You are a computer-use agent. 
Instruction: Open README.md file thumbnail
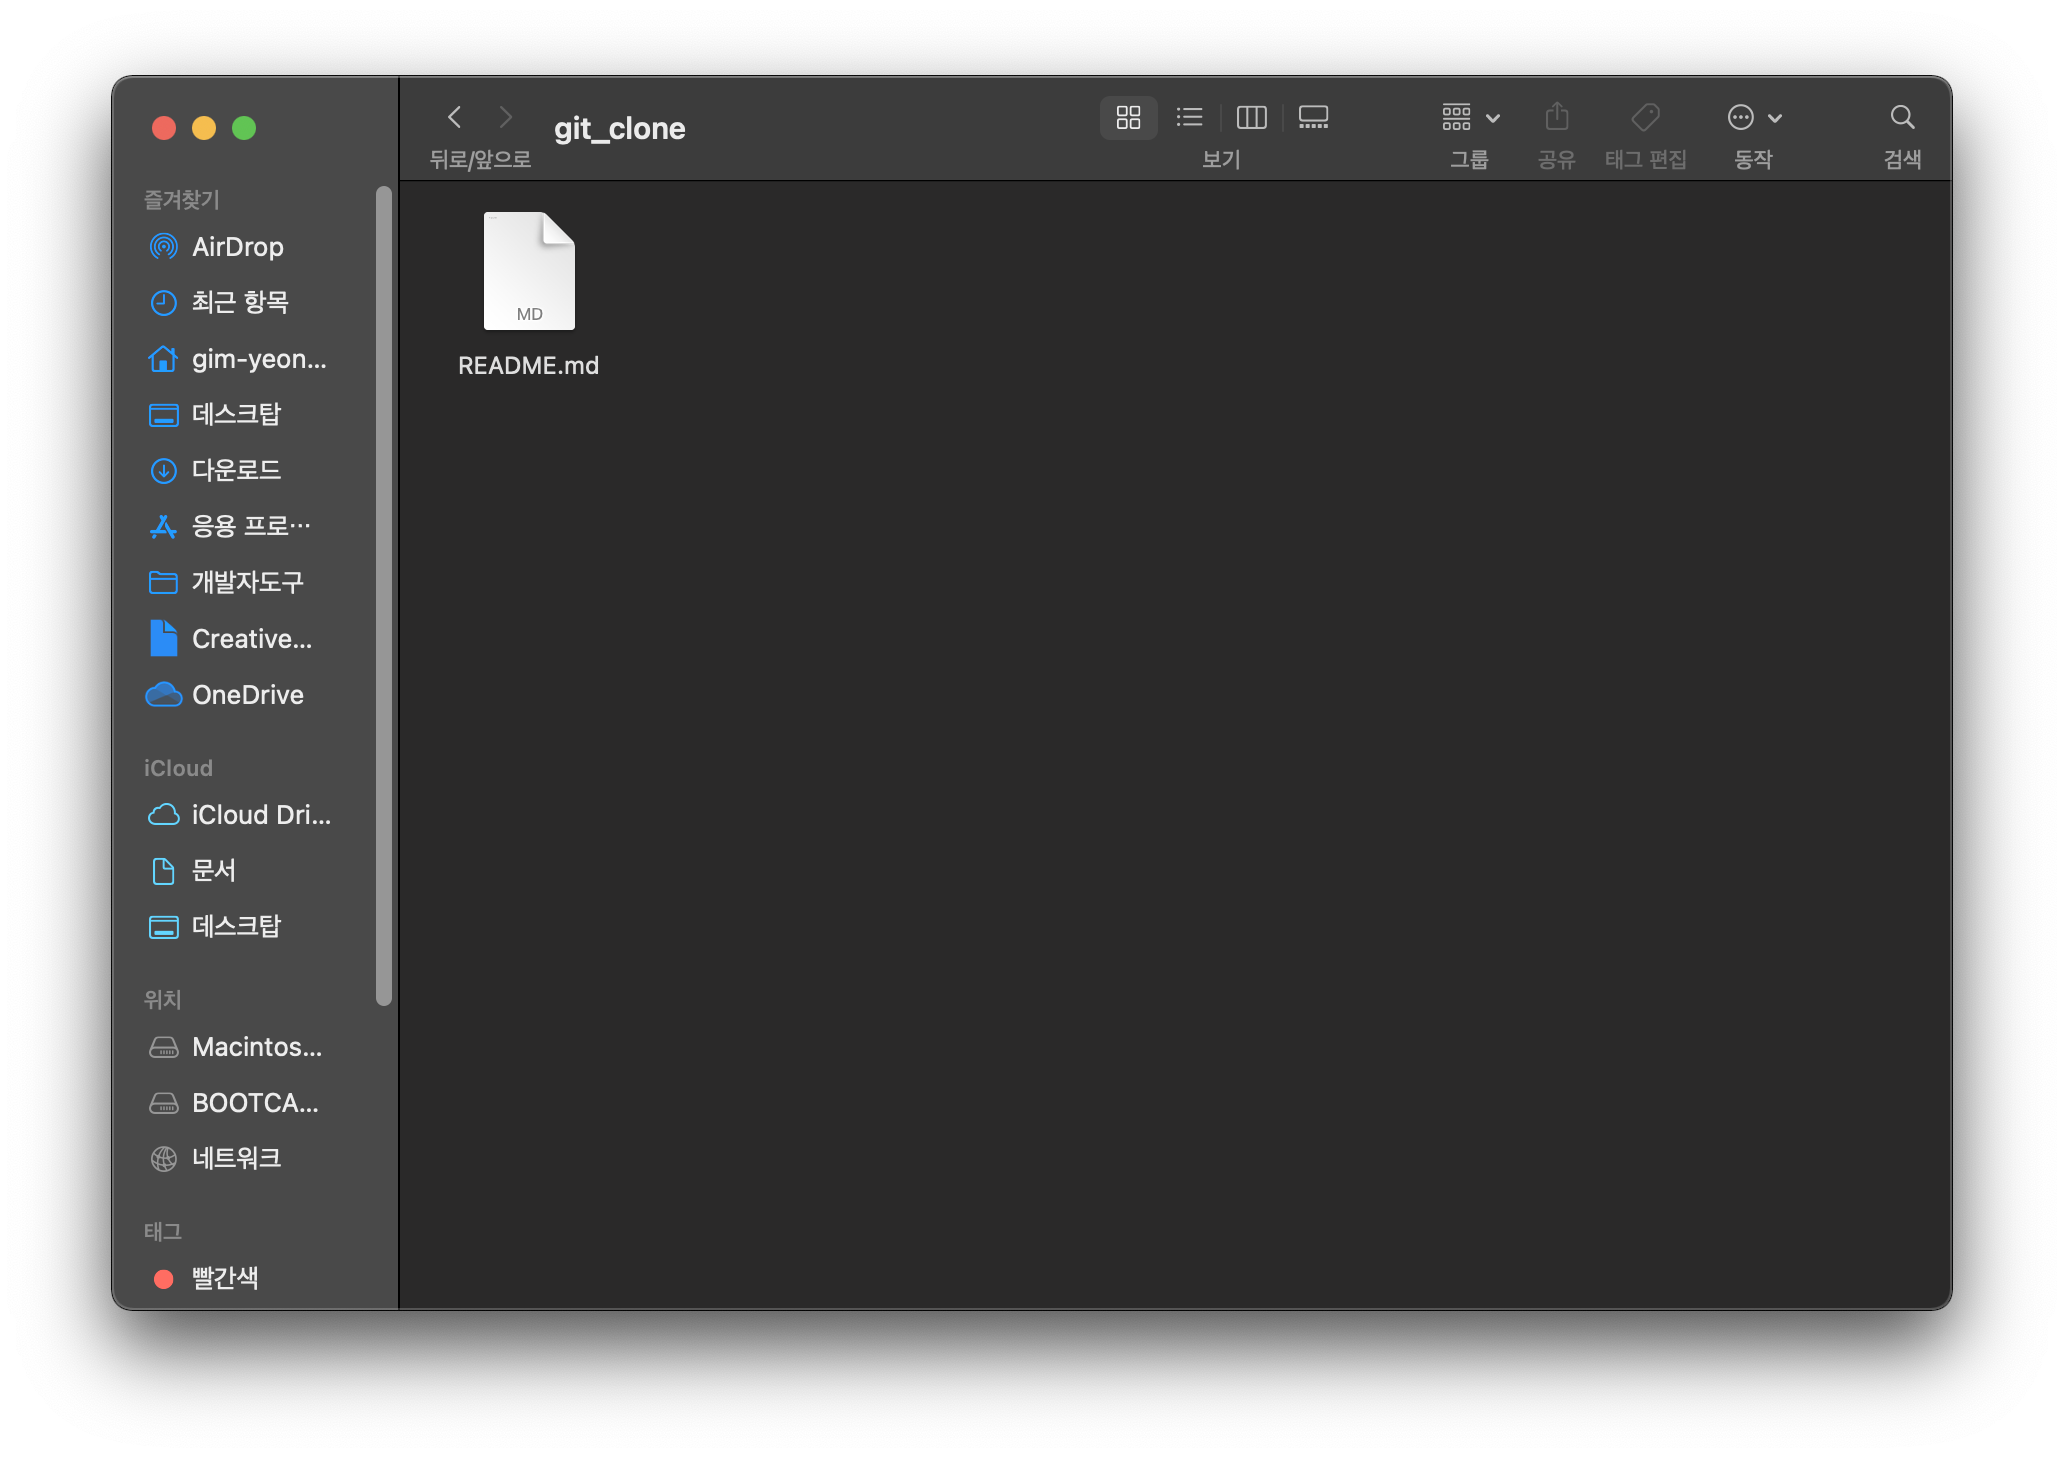[530, 270]
